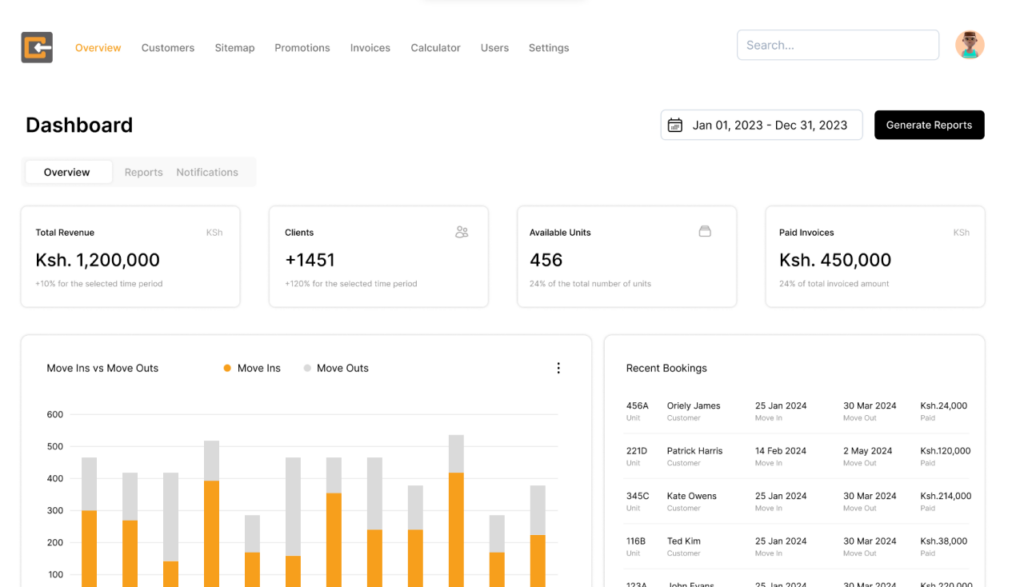Click the KSh icon on Total Revenue

214,233
